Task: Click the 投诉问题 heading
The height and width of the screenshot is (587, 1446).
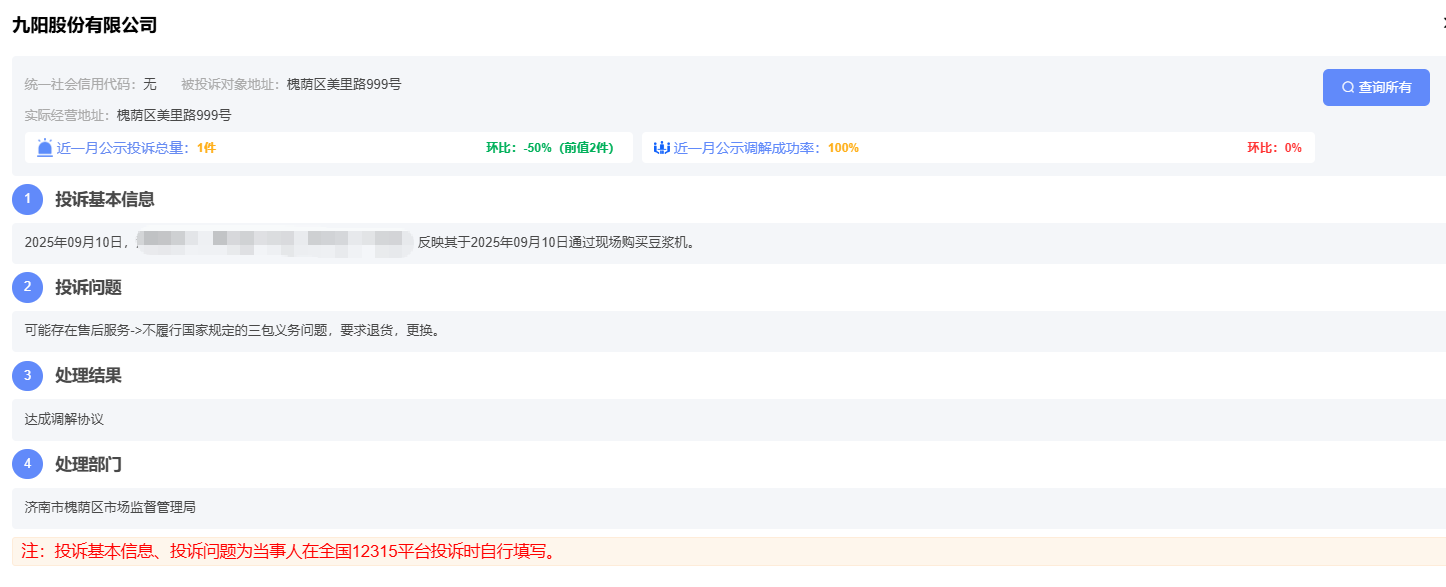Action: point(88,288)
